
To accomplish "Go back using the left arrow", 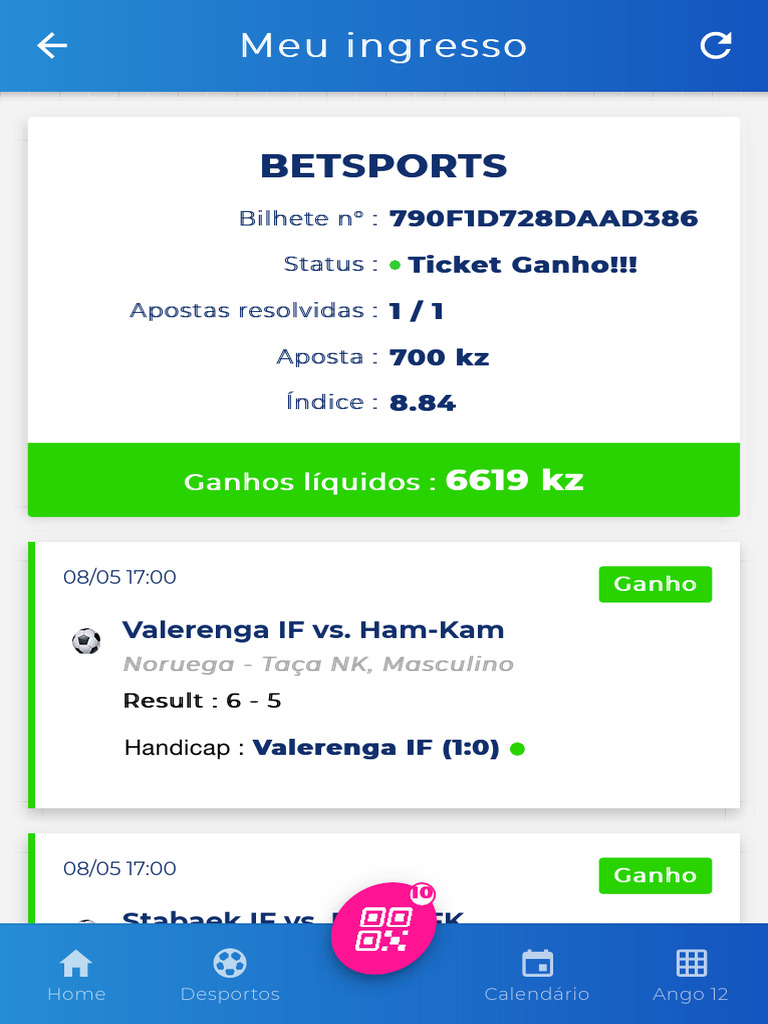I will pyautogui.click(x=52, y=46).
